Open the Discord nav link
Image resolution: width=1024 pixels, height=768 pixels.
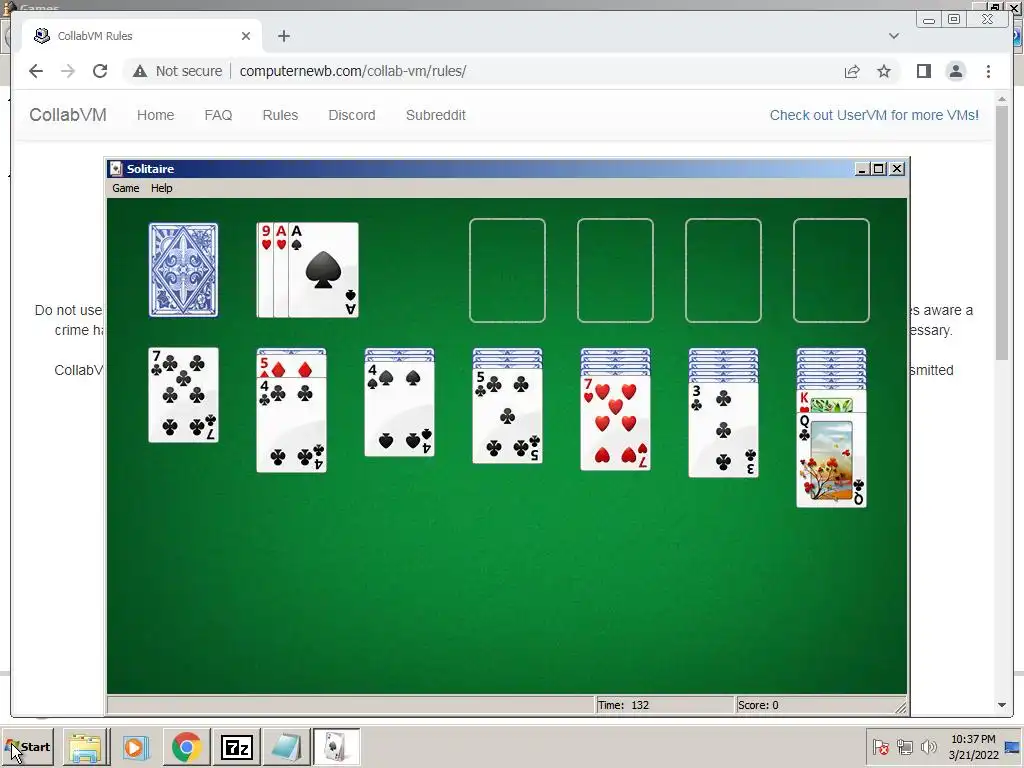[351, 115]
